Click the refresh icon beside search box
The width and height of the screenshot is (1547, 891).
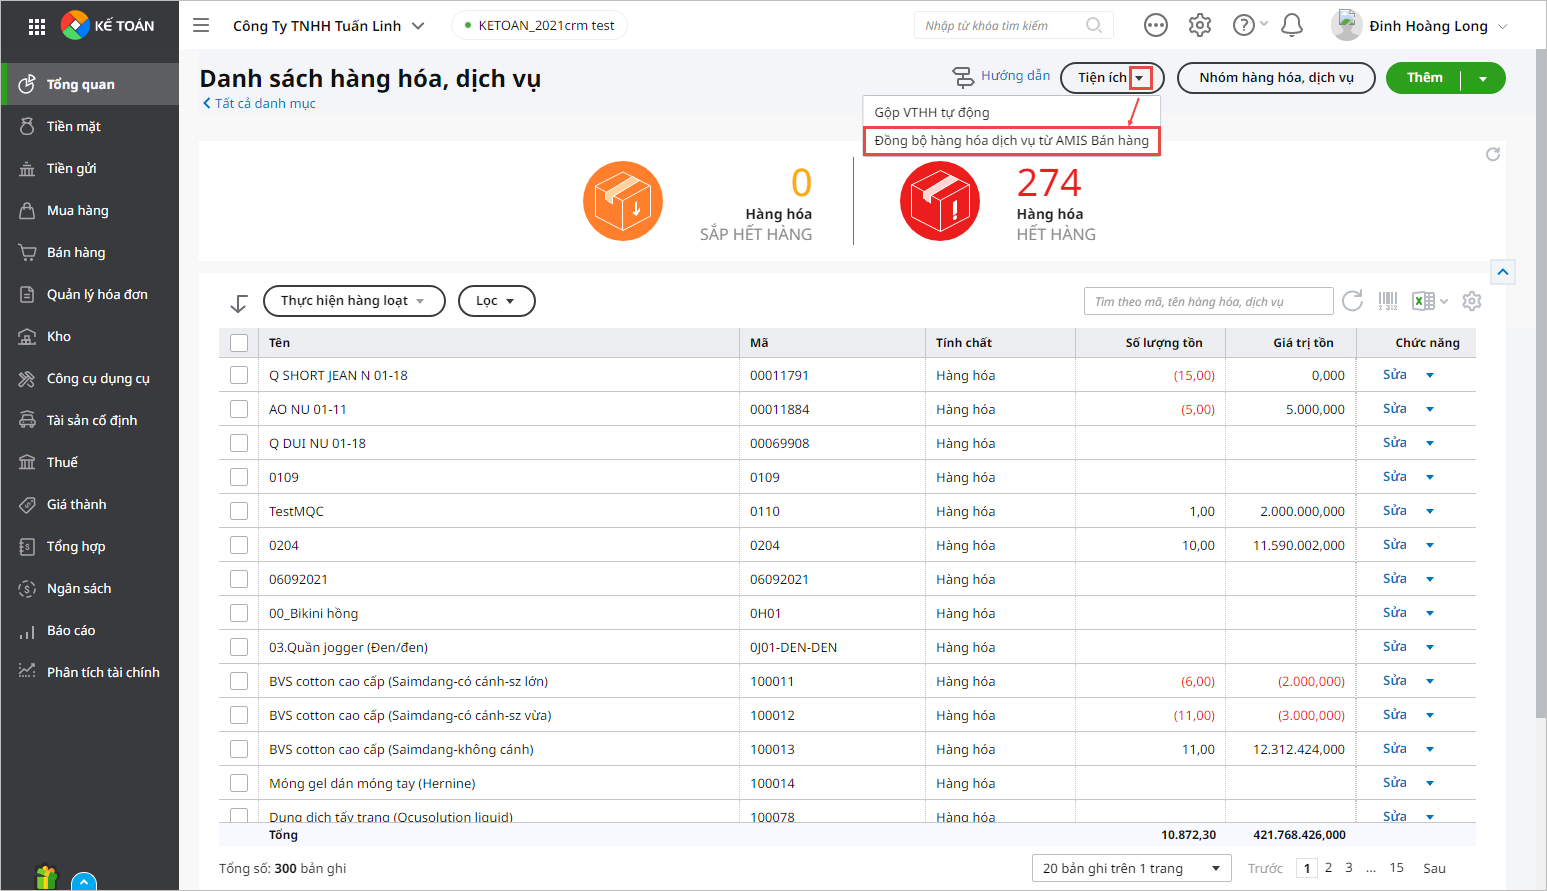click(1352, 301)
